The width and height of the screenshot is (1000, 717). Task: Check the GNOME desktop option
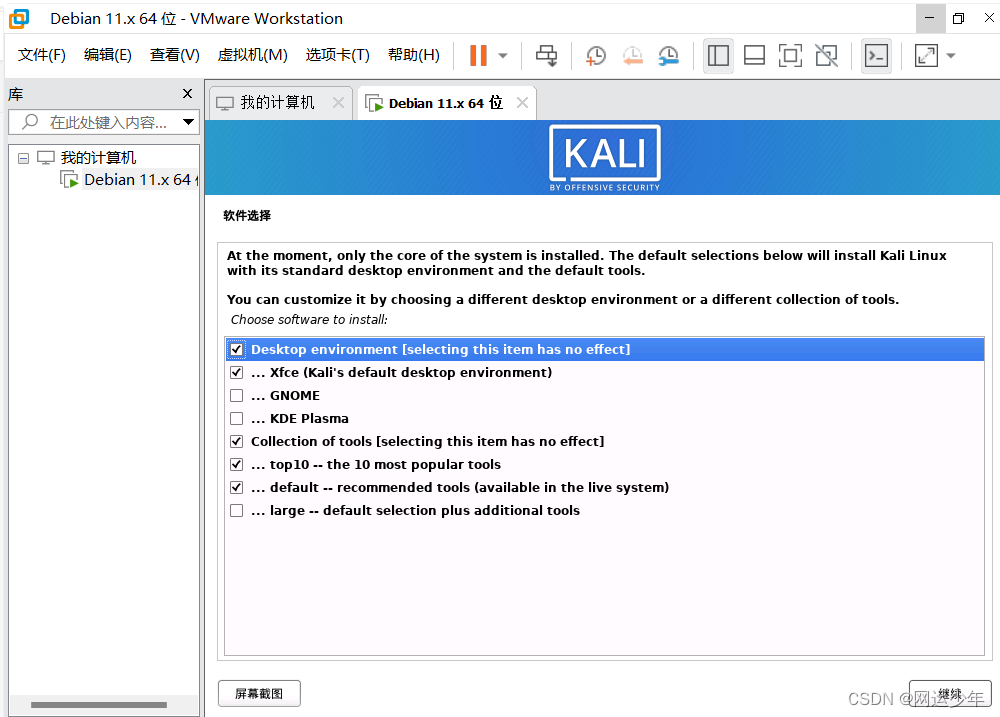coord(237,395)
